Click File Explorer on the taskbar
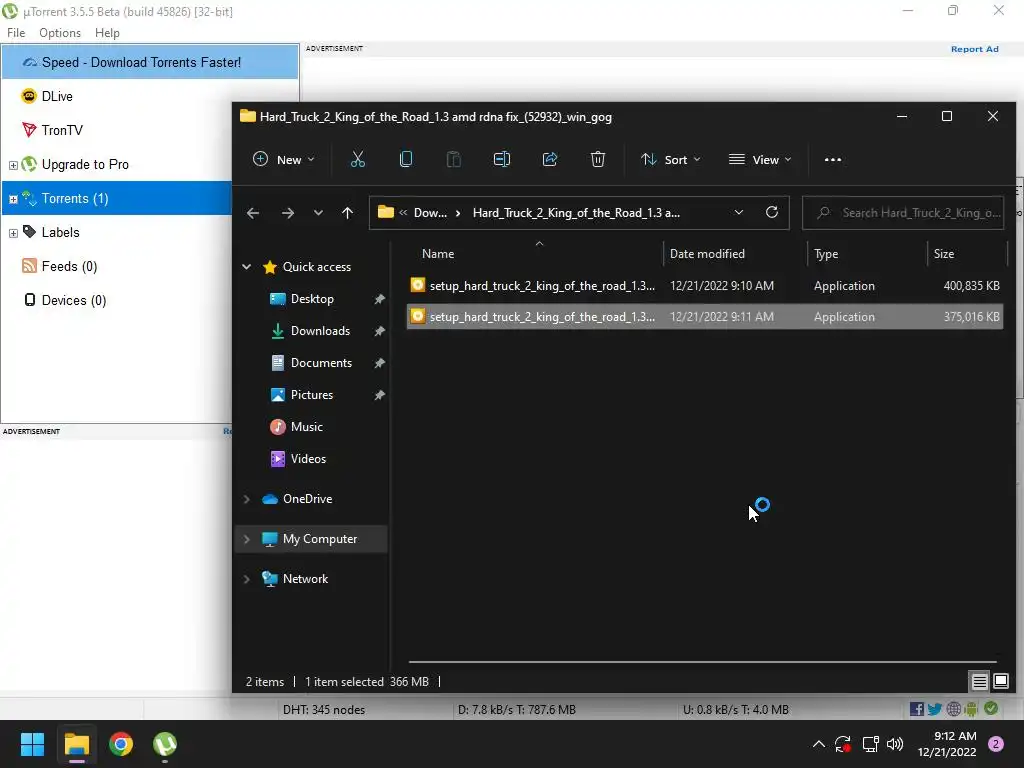 pos(76,744)
